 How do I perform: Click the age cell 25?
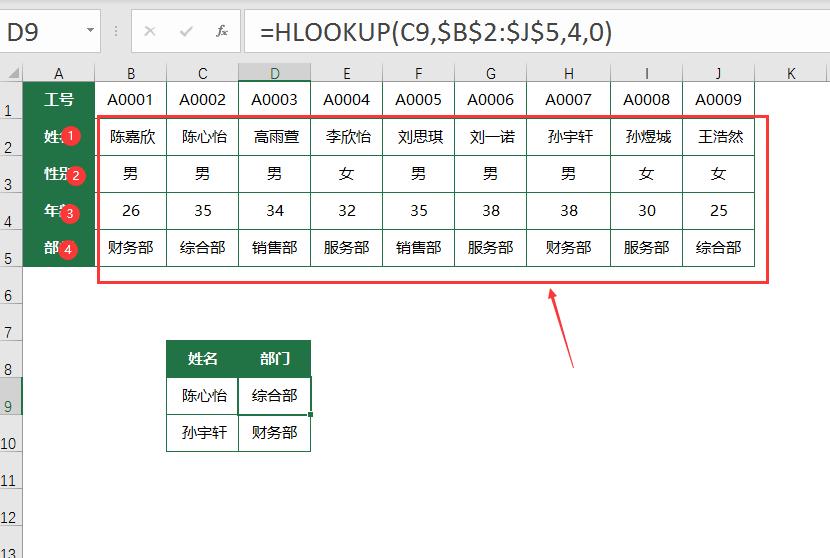pyautogui.click(x=719, y=211)
